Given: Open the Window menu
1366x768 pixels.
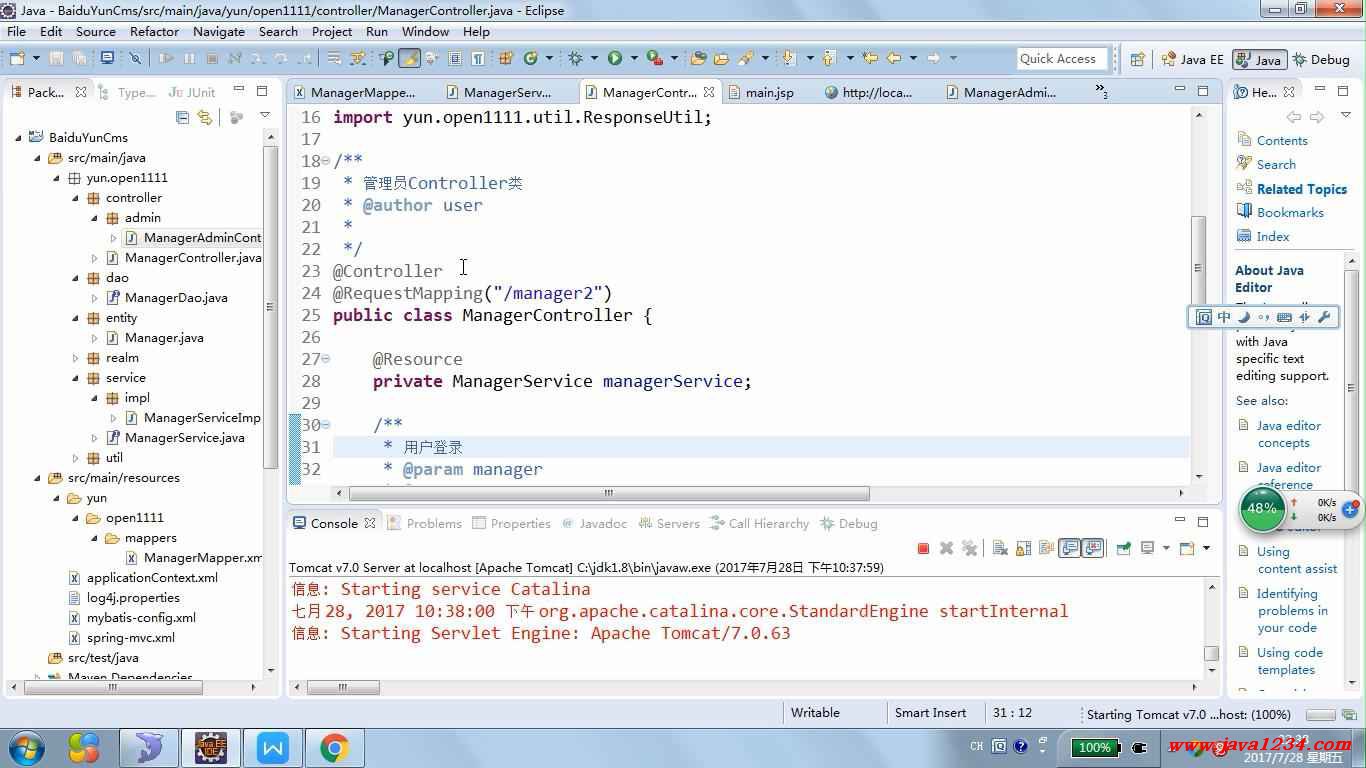Looking at the screenshot, I should point(426,32).
